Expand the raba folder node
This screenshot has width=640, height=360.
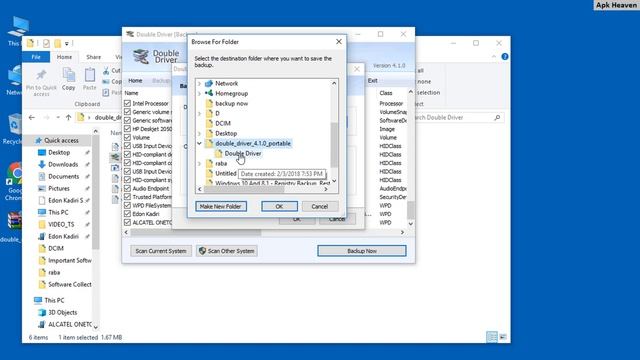pos(200,164)
